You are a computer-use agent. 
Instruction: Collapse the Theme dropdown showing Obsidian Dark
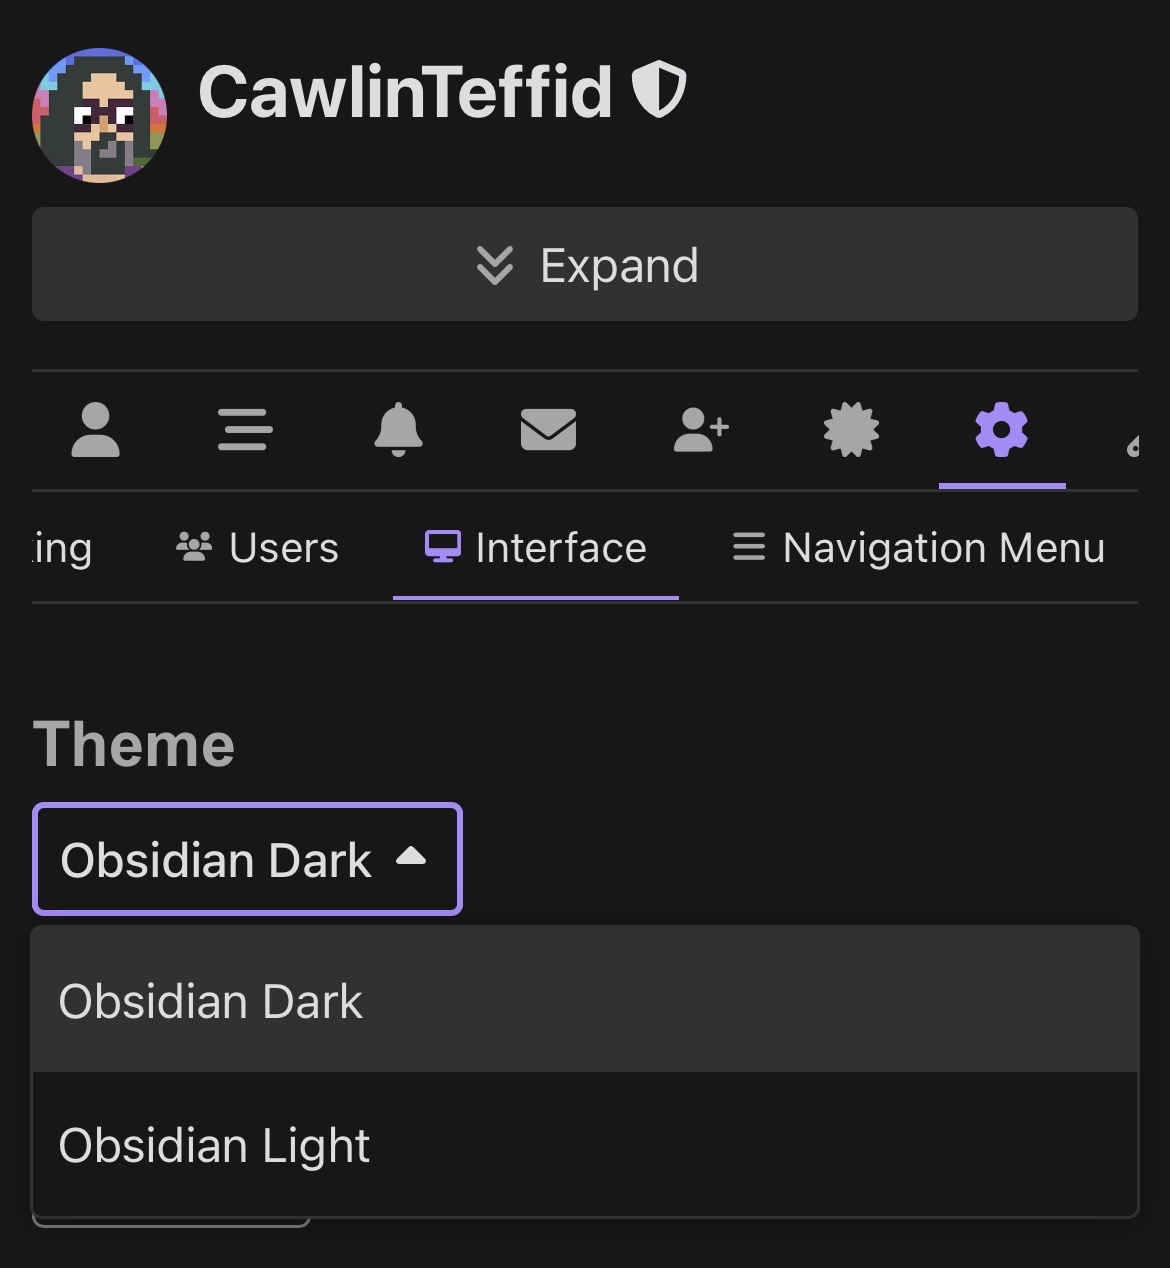click(x=216, y=860)
